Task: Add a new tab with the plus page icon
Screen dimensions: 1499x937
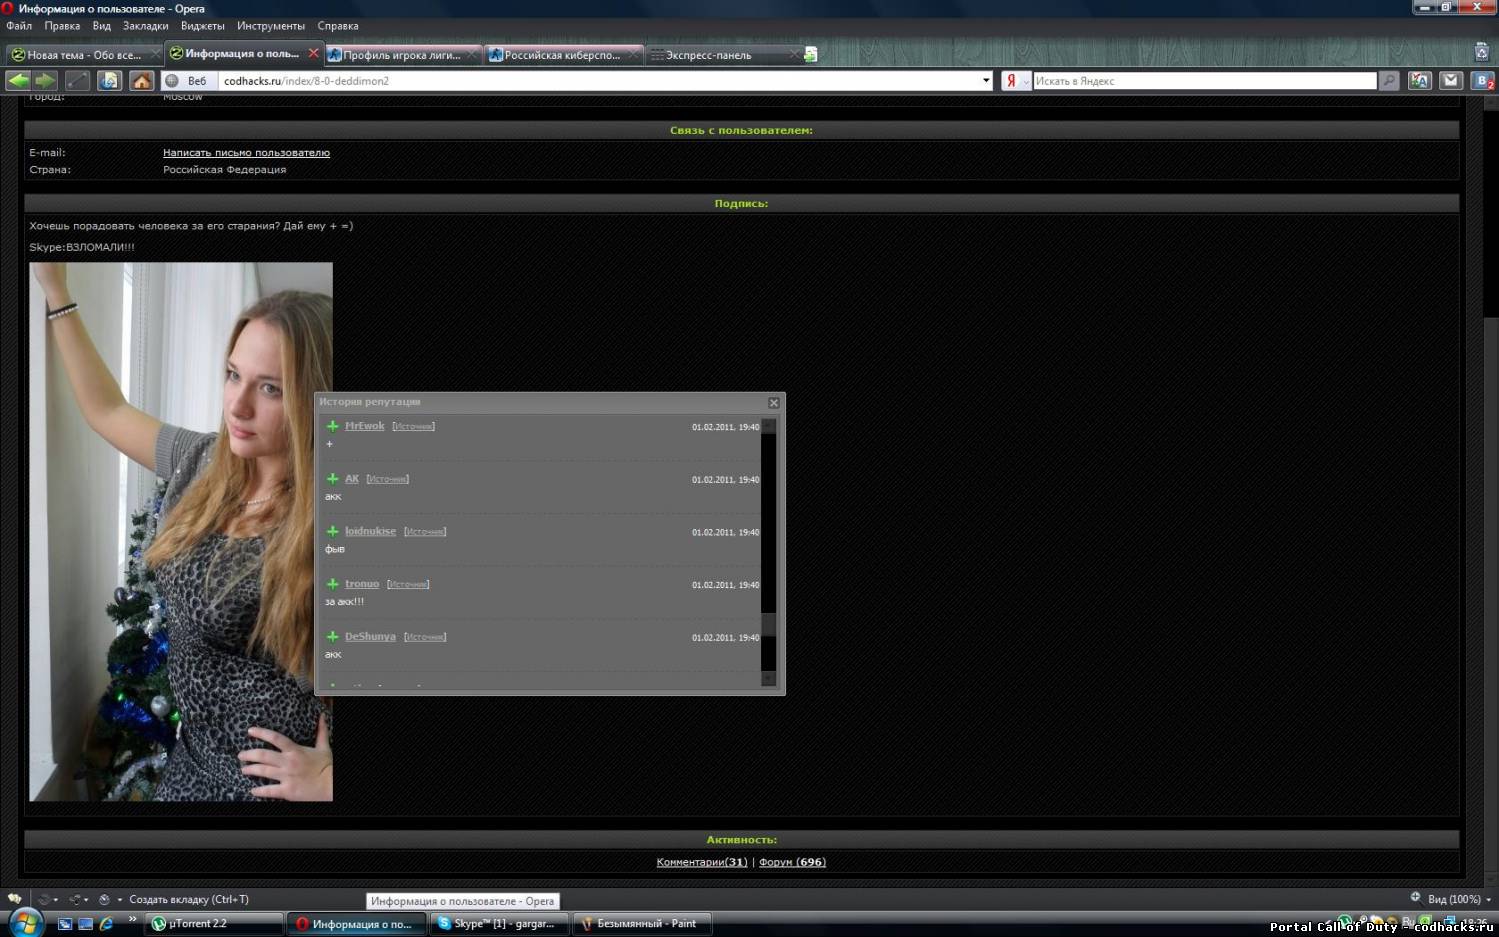Action: pos(810,55)
